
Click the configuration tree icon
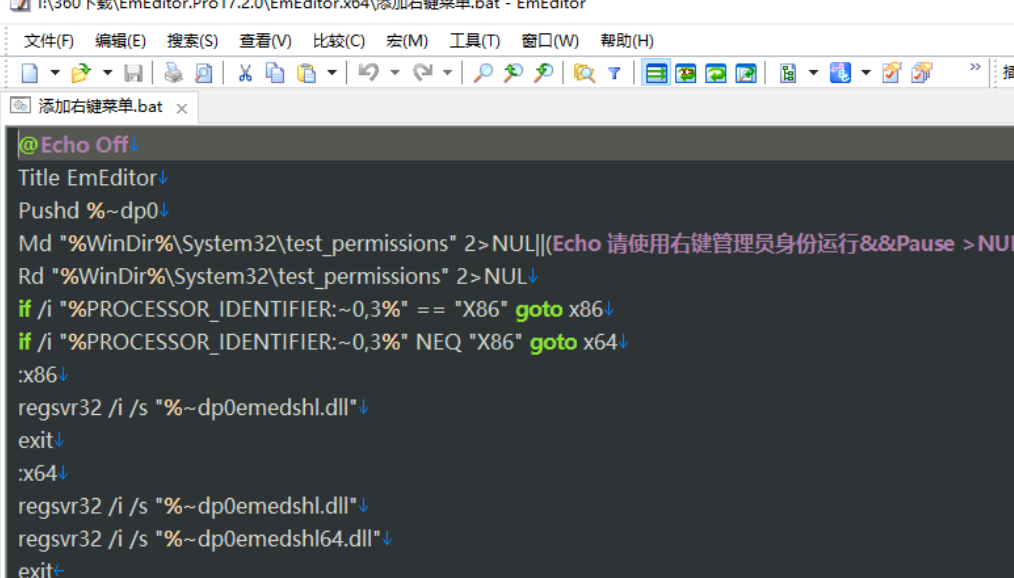[x=788, y=73]
